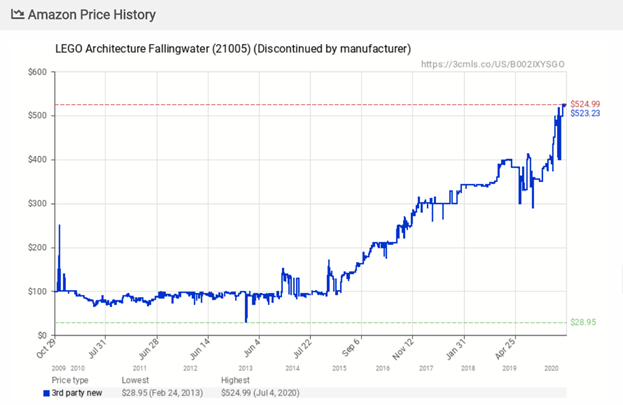Click the 2015 year label under chart

(x=339, y=368)
